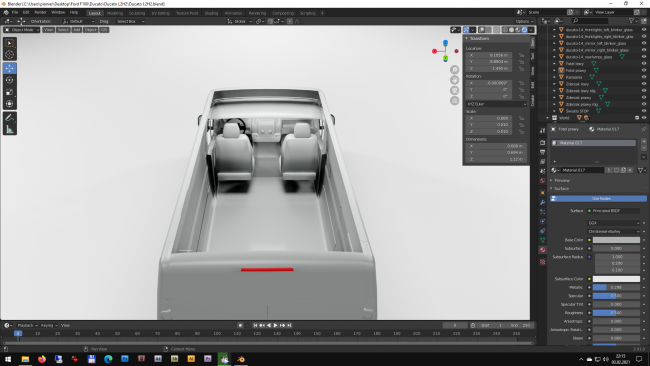The image size is (650, 366).
Task: Switch to the UV Editing workspace tab
Action: pos(160,13)
